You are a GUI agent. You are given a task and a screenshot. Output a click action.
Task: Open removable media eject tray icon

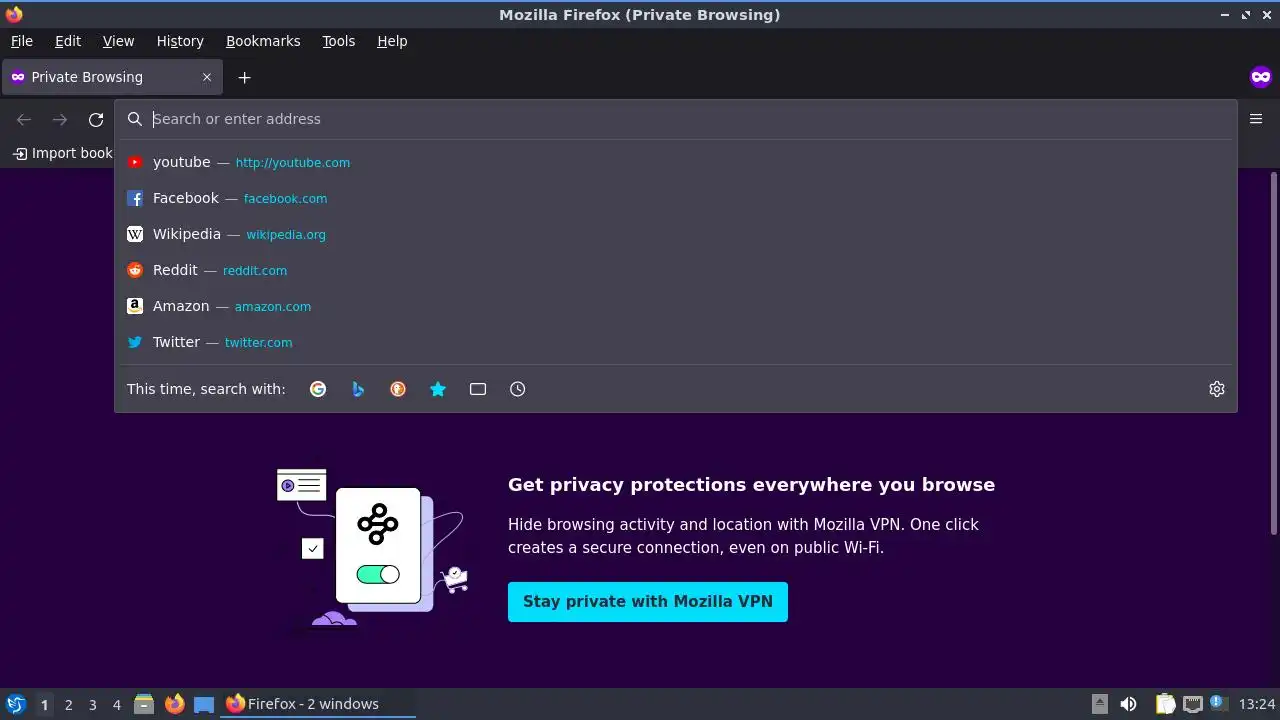(x=1099, y=704)
